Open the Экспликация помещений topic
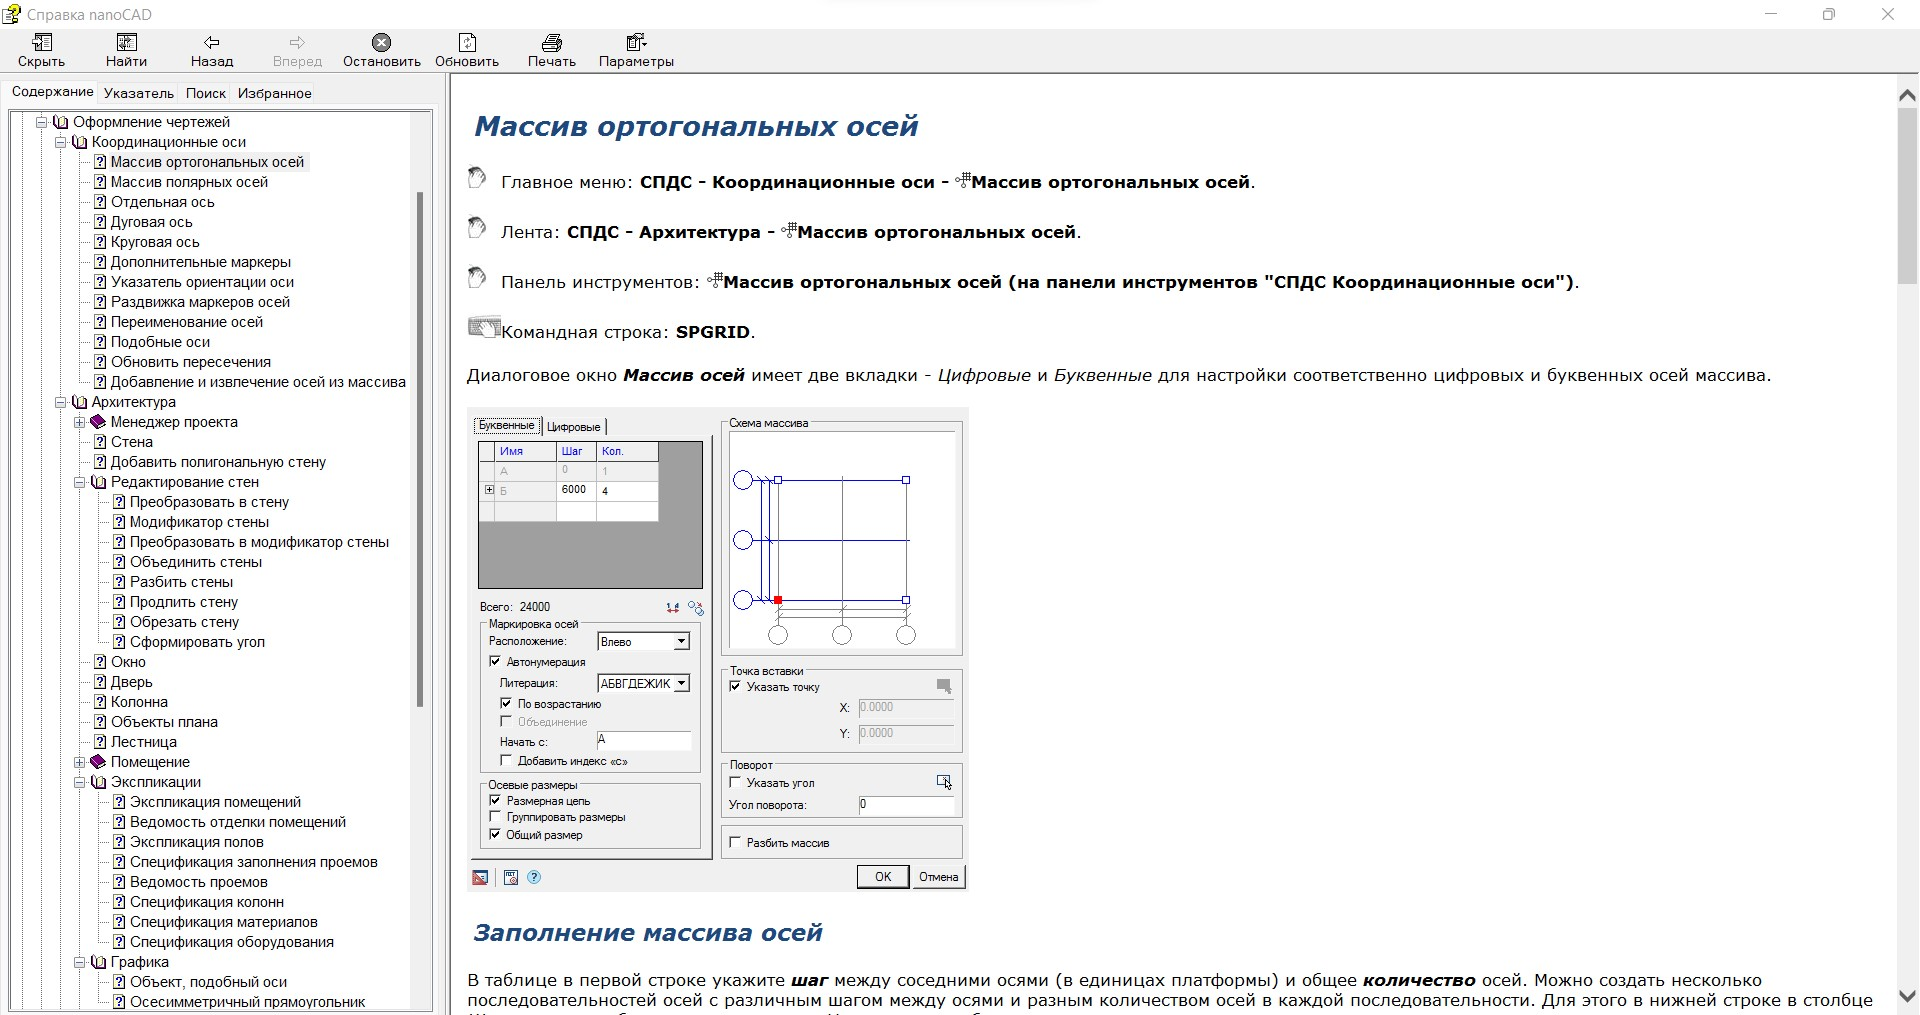The height and width of the screenshot is (1015, 1920). point(215,802)
